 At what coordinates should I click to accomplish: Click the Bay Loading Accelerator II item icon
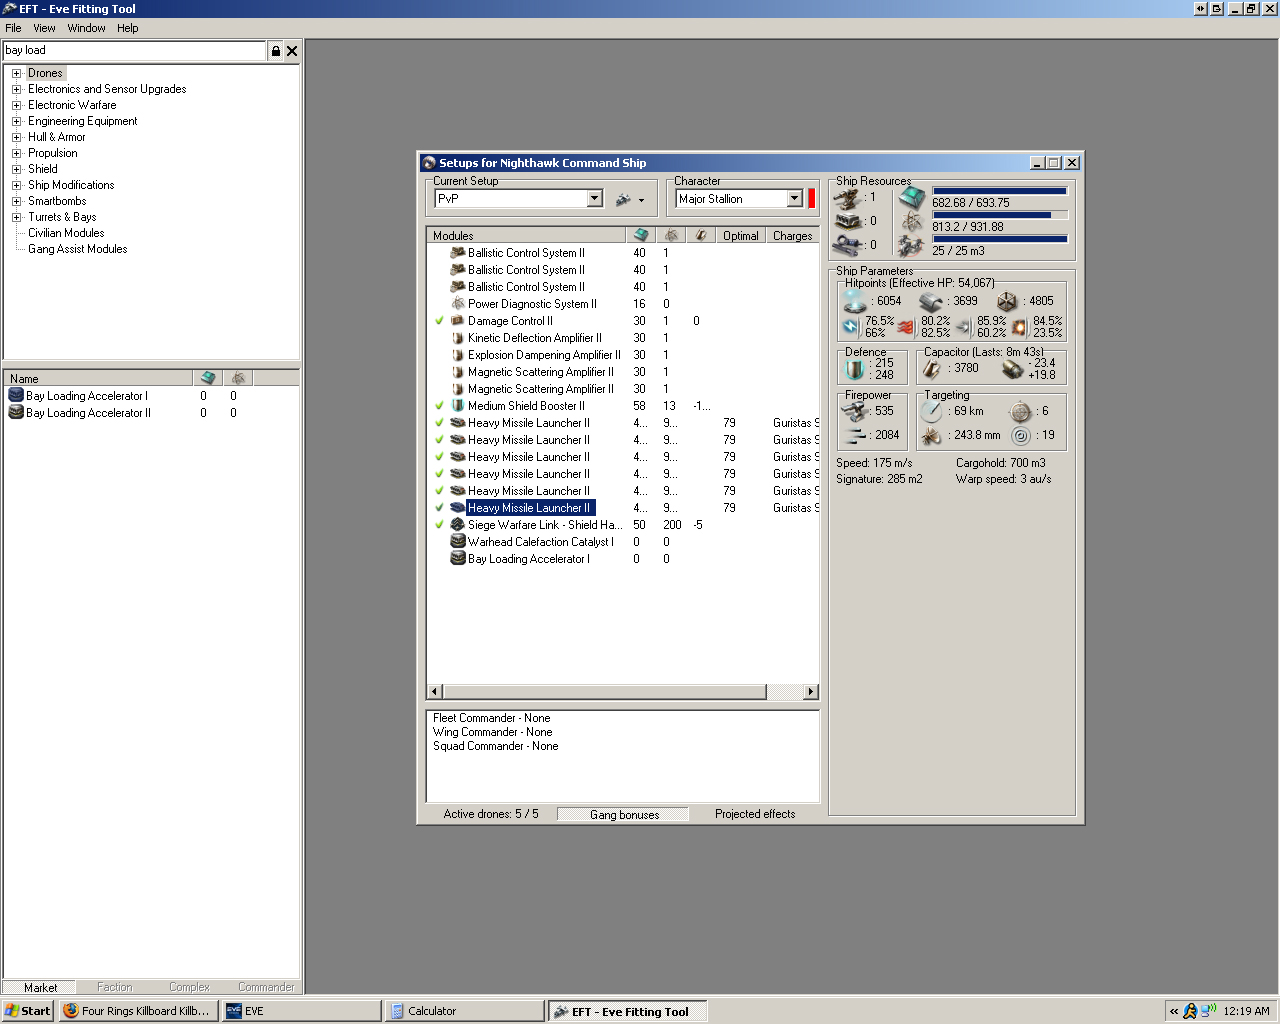tap(16, 412)
